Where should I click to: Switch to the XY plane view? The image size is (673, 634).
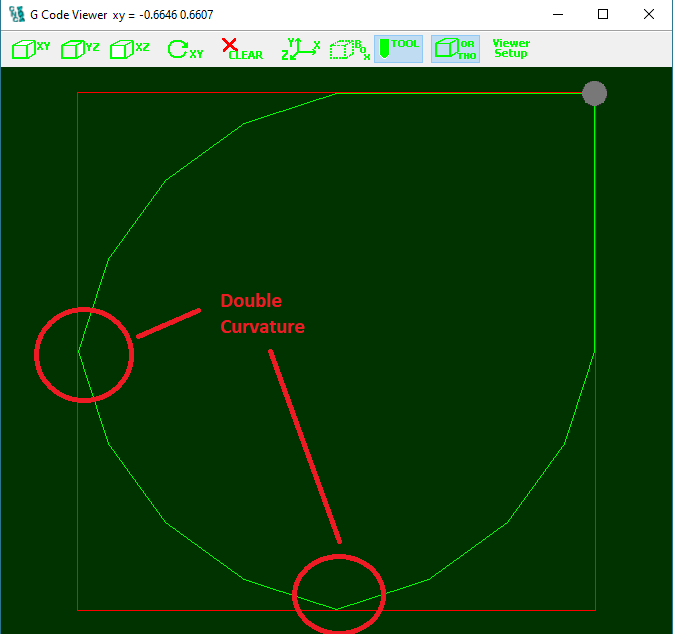(30, 49)
